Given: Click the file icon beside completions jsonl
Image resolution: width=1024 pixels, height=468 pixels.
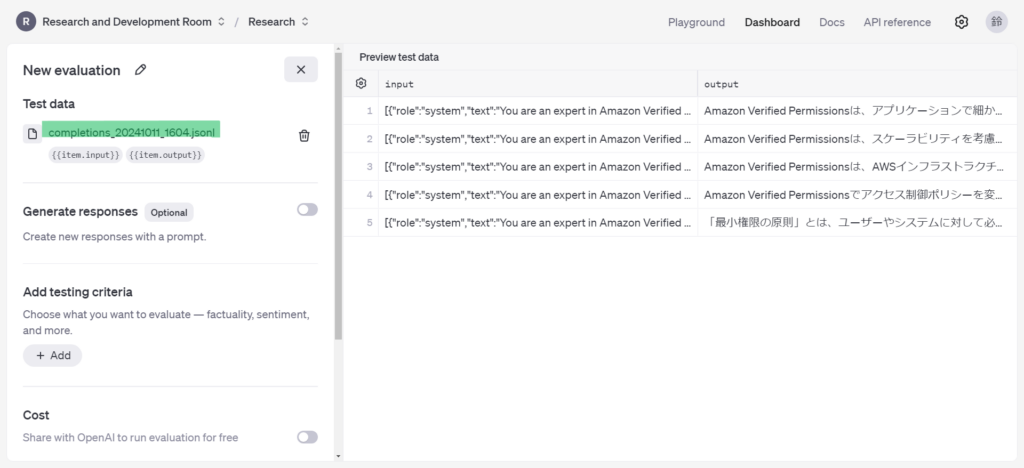Looking at the screenshot, I should 32,134.
